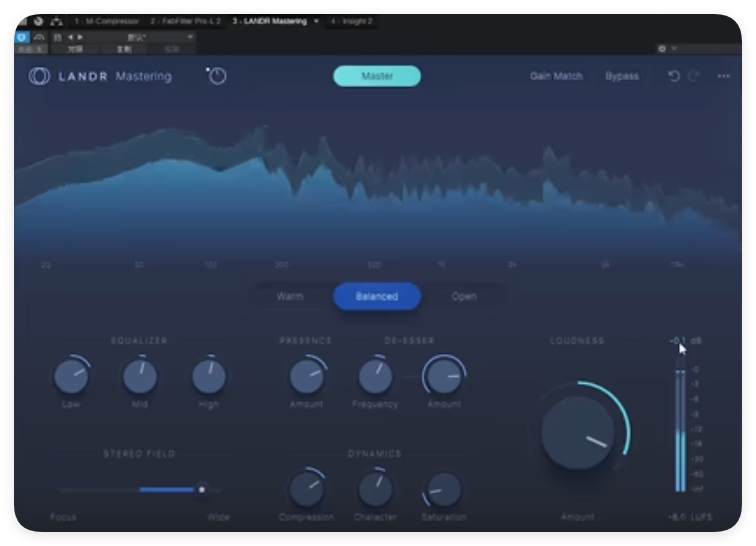Click the STEREO FIELD section label
The width and height of the screenshot is (756, 546).
pyautogui.click(x=139, y=454)
